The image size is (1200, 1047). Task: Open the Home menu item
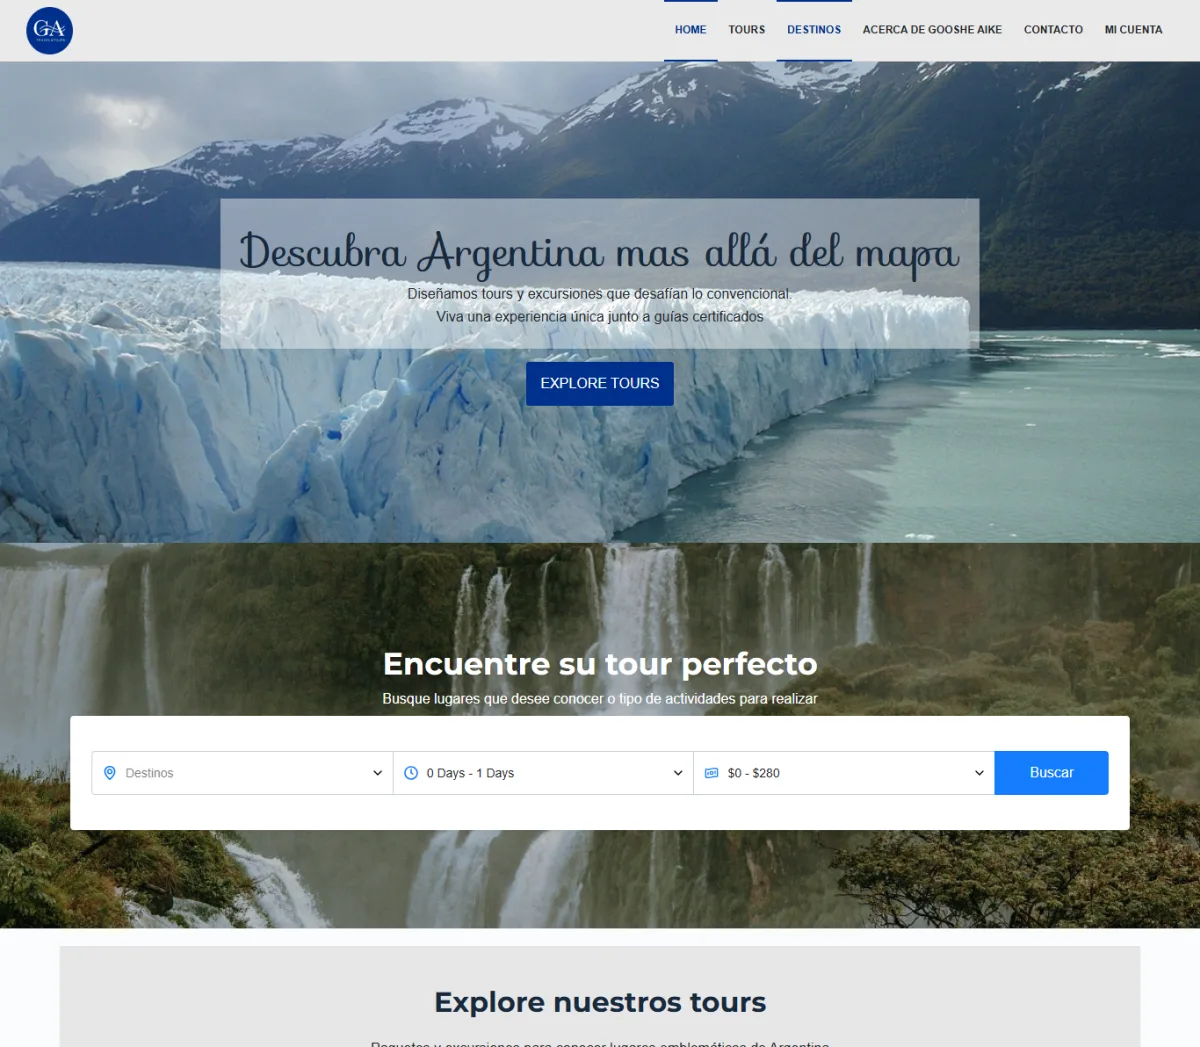690,30
